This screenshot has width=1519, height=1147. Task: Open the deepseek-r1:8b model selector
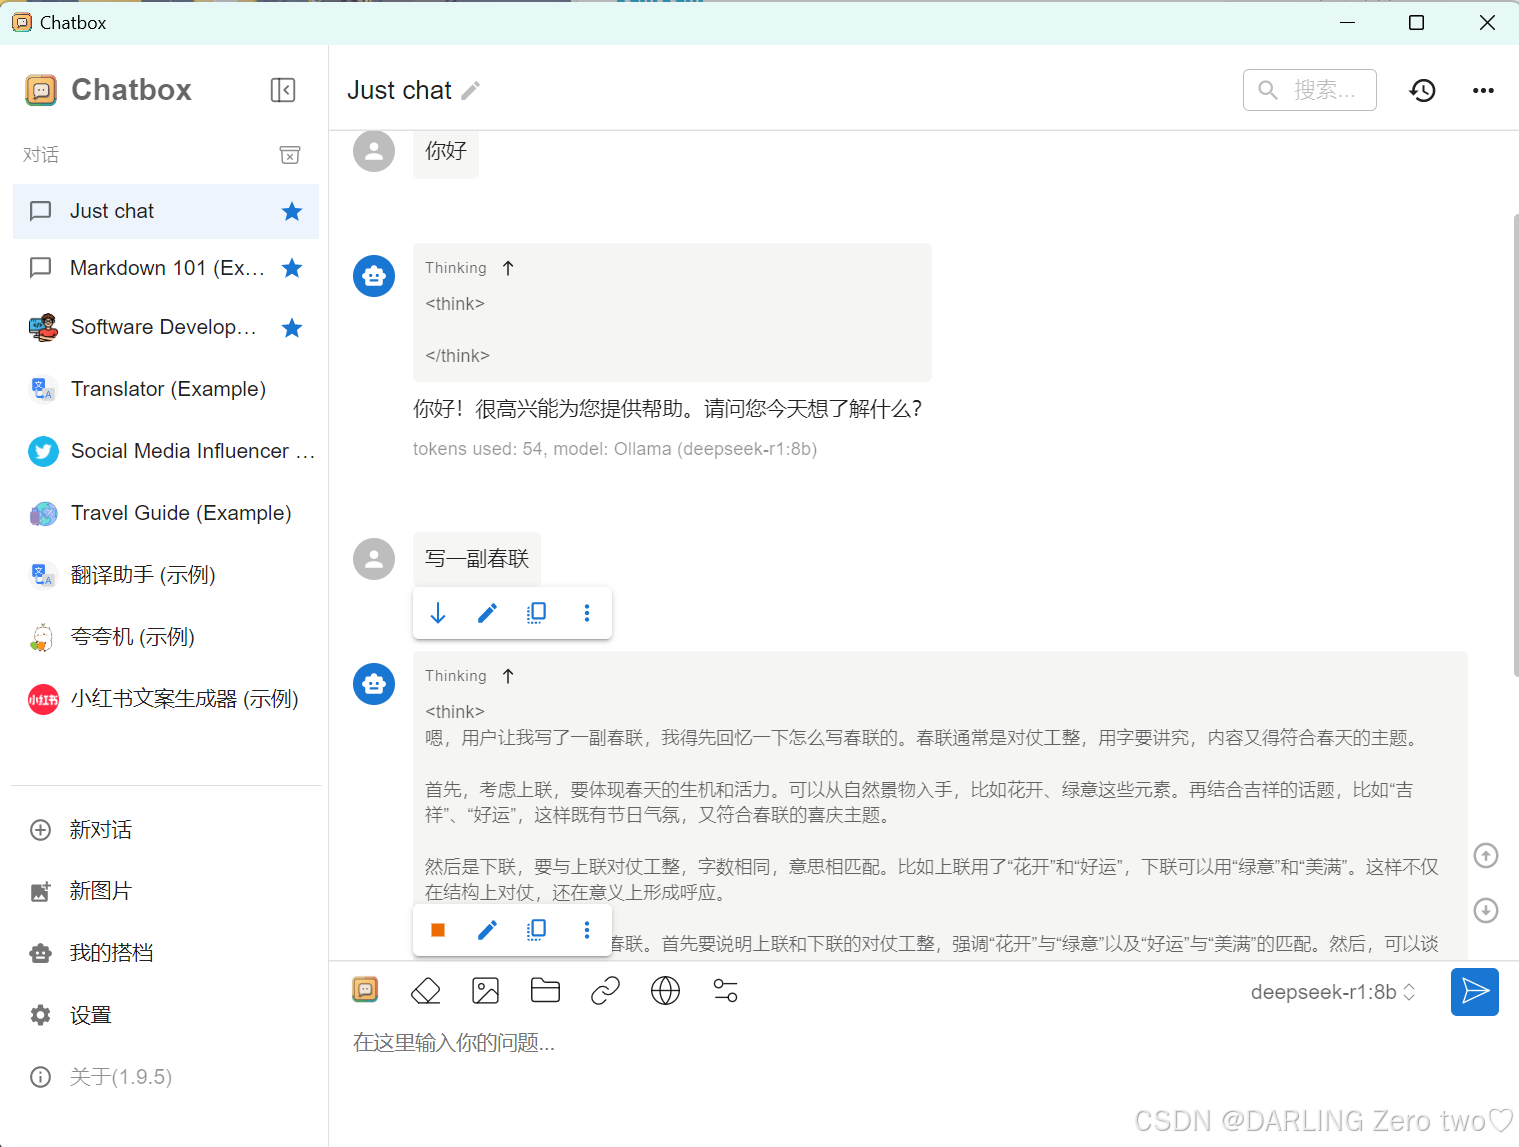1332,992
